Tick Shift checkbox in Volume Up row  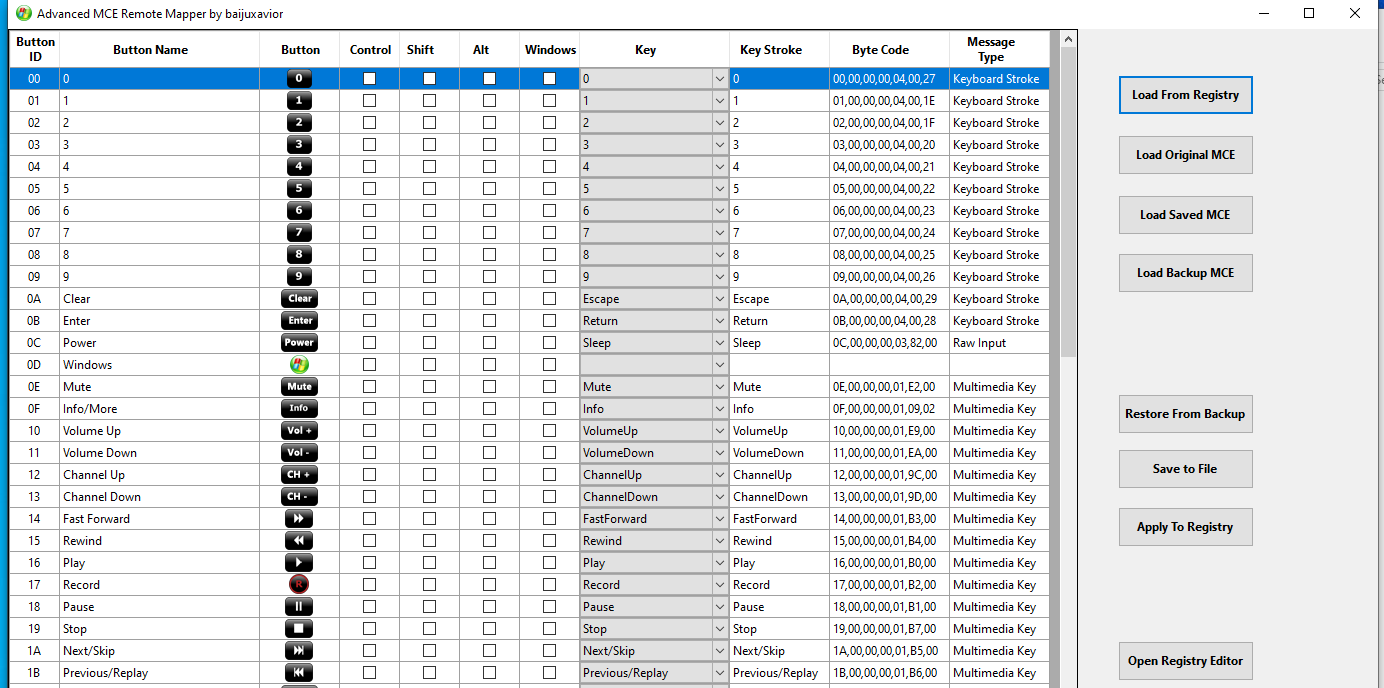point(429,430)
